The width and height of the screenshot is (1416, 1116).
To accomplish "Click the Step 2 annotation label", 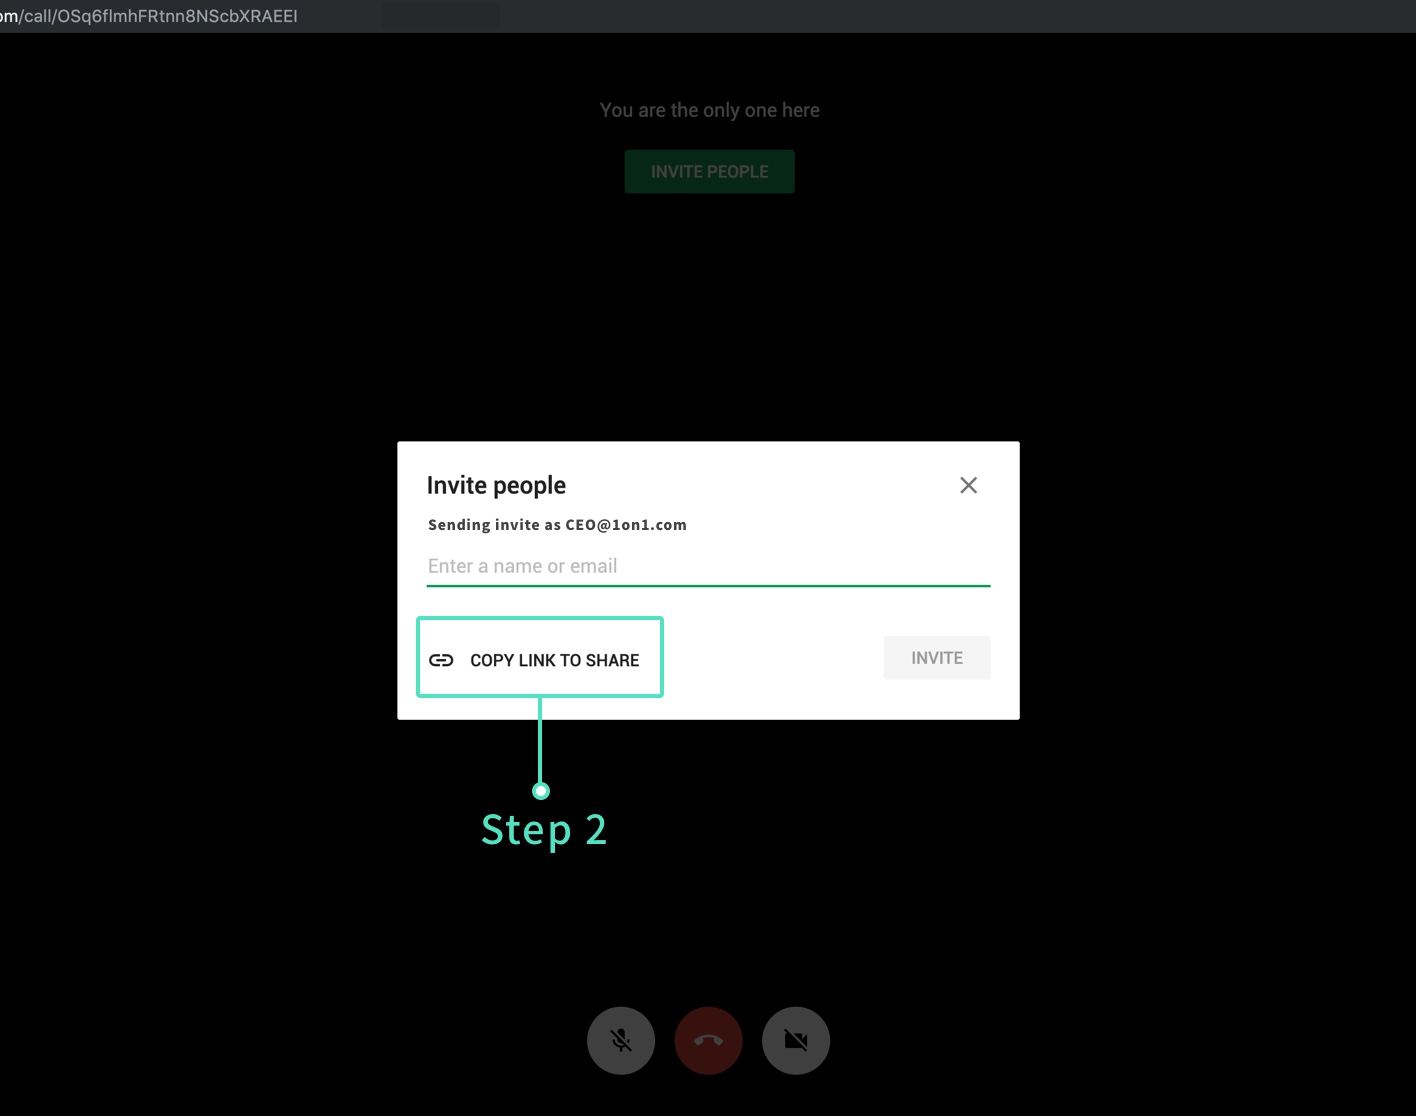I will click(x=543, y=830).
